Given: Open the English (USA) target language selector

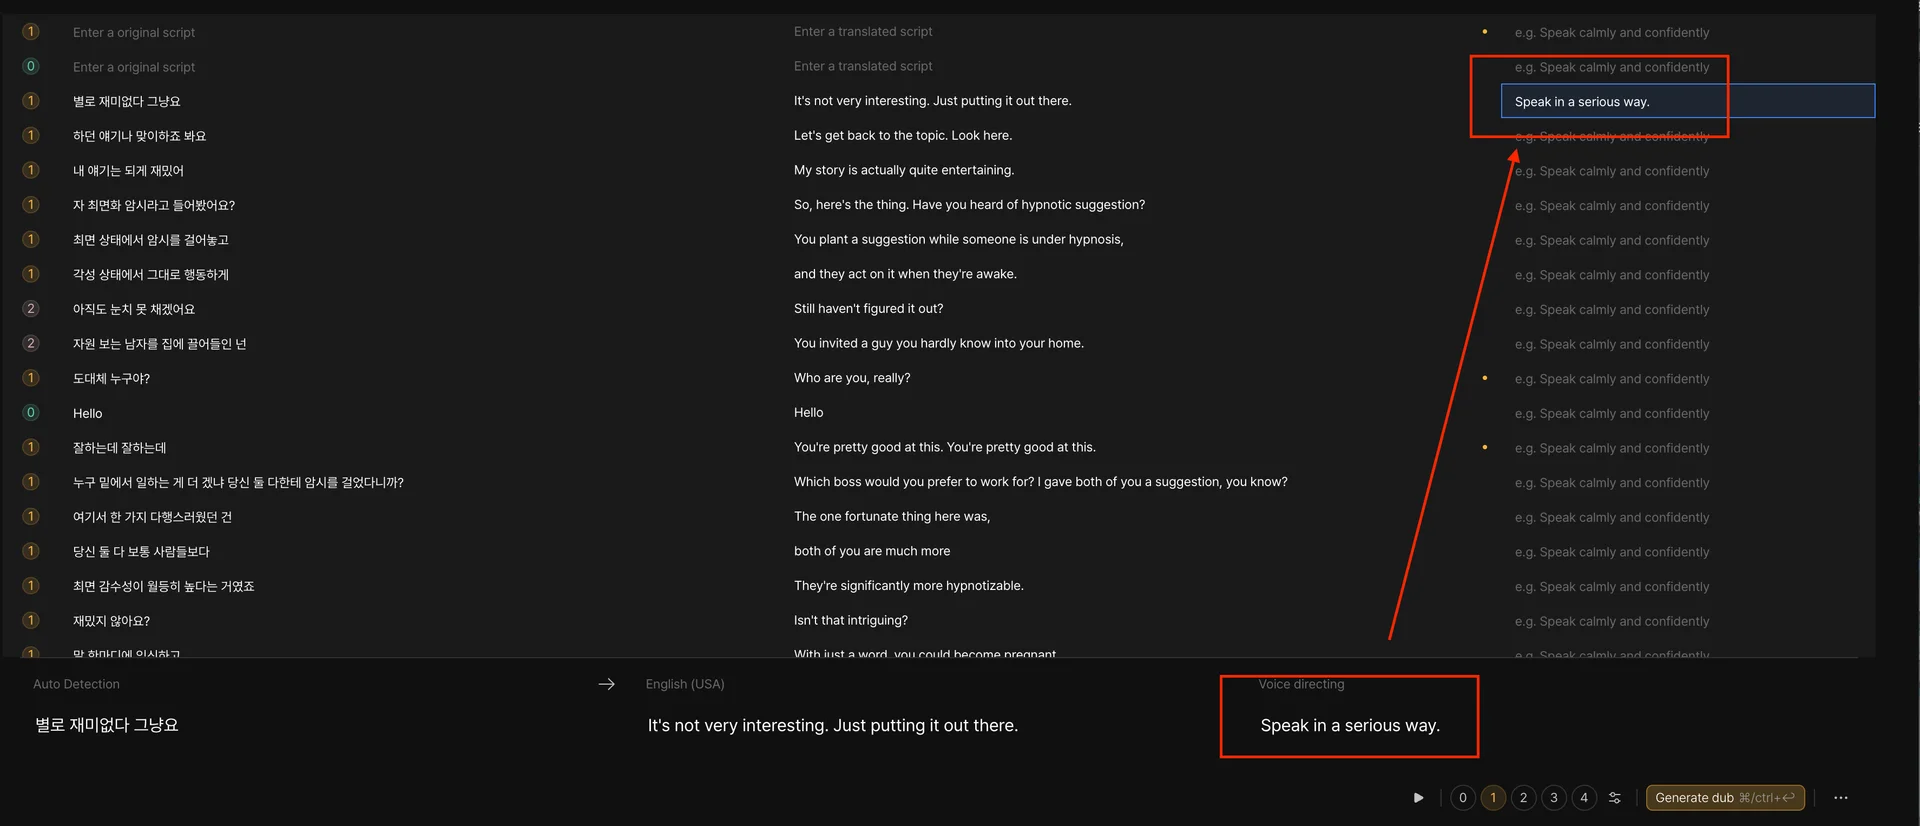Looking at the screenshot, I should point(685,684).
